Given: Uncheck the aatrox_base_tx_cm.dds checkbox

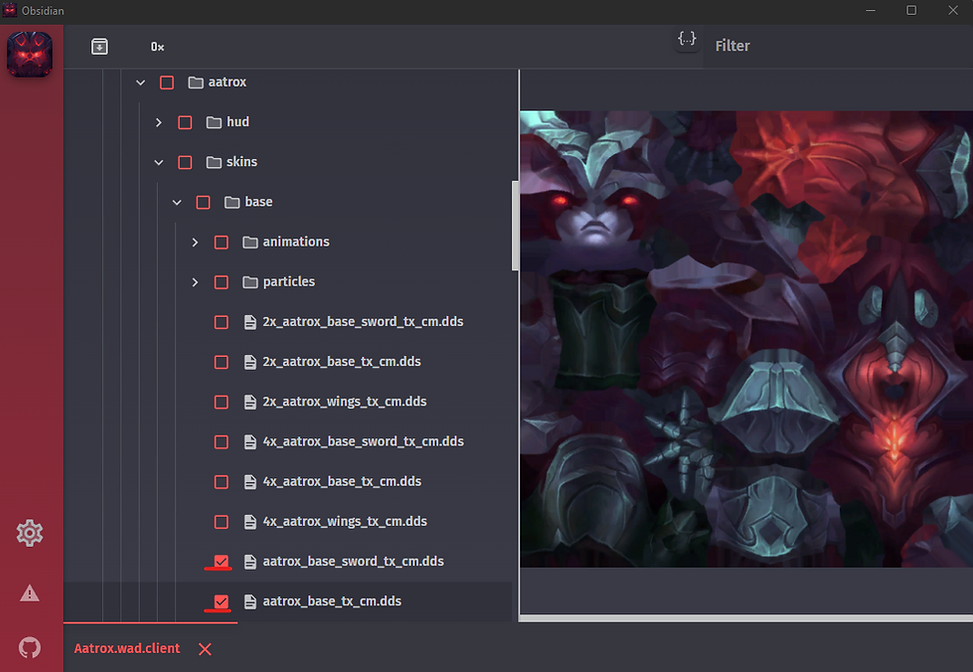Looking at the screenshot, I should pyautogui.click(x=221, y=601).
